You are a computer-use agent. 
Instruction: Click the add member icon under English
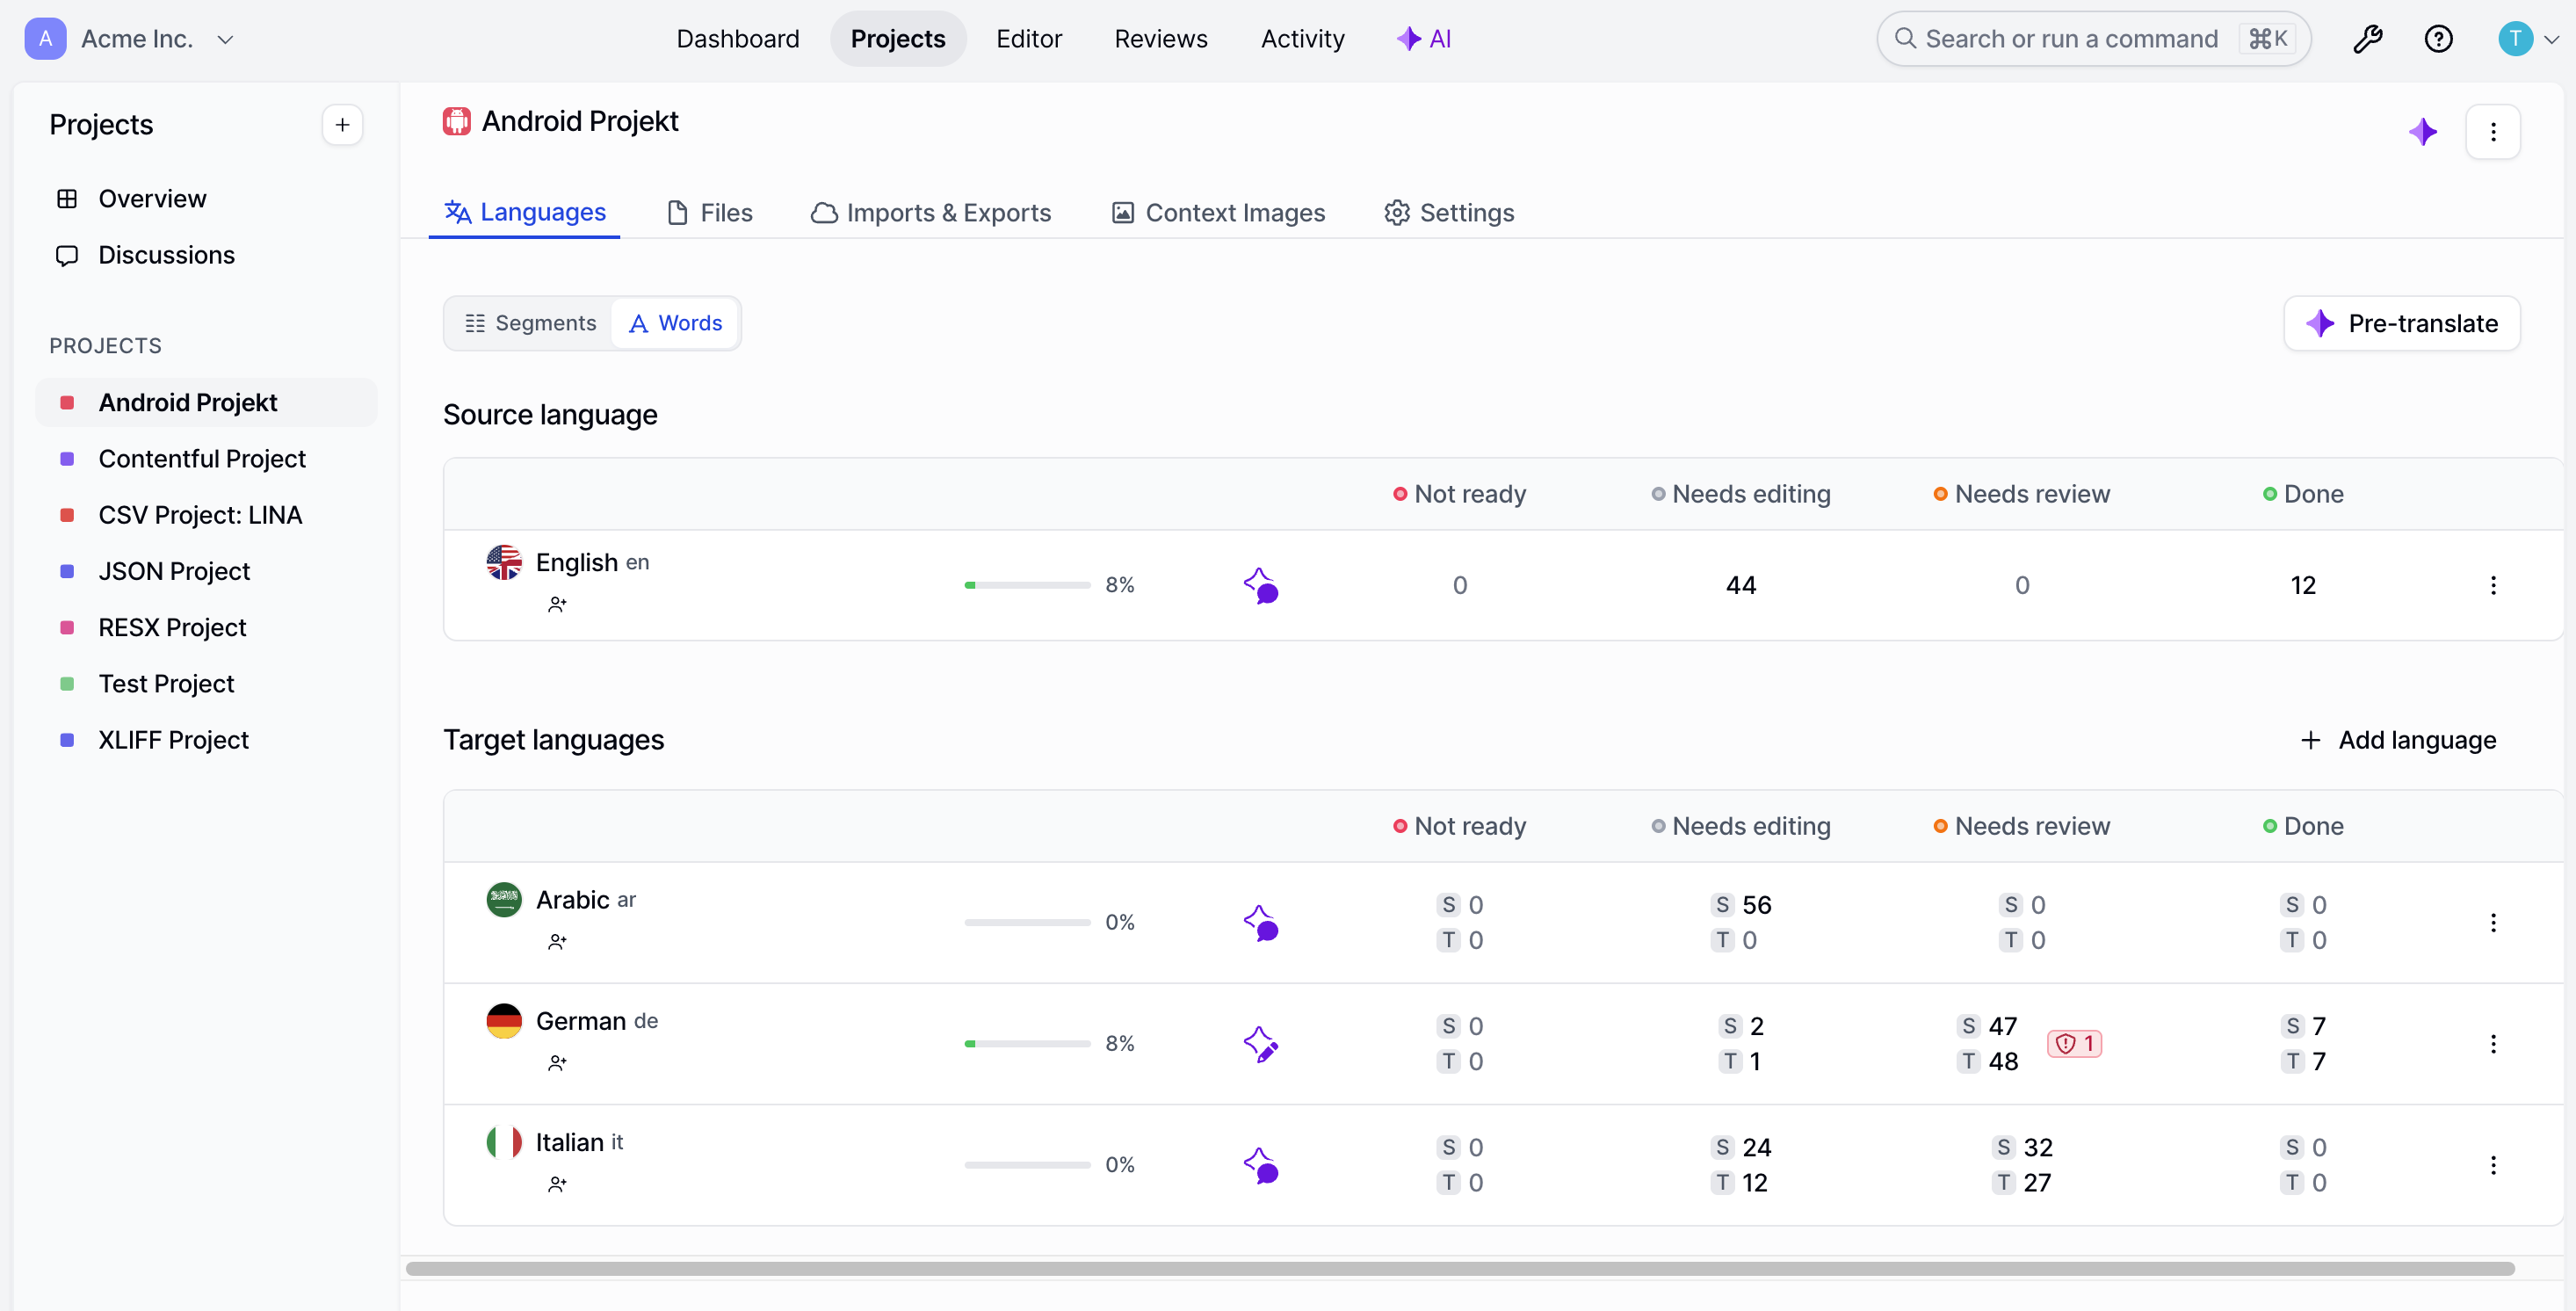[x=557, y=604]
